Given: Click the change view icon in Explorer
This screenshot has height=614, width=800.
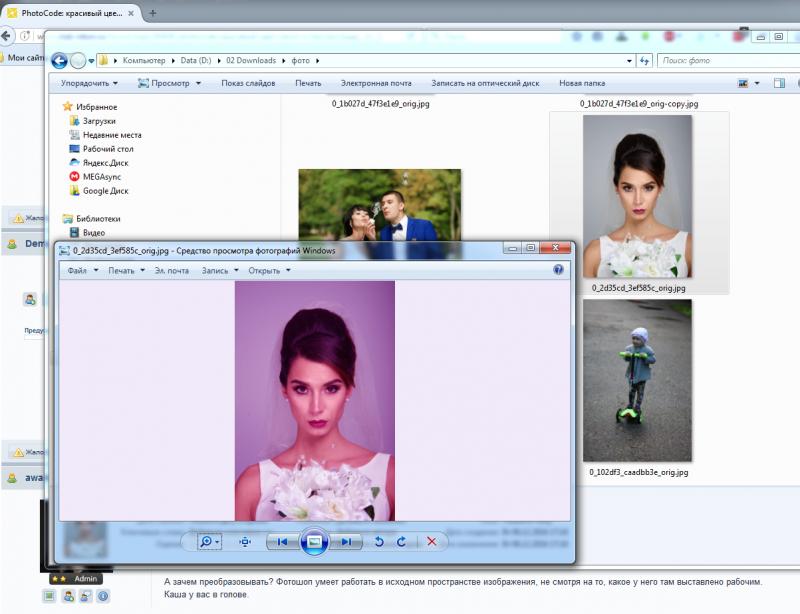Looking at the screenshot, I should (743, 83).
